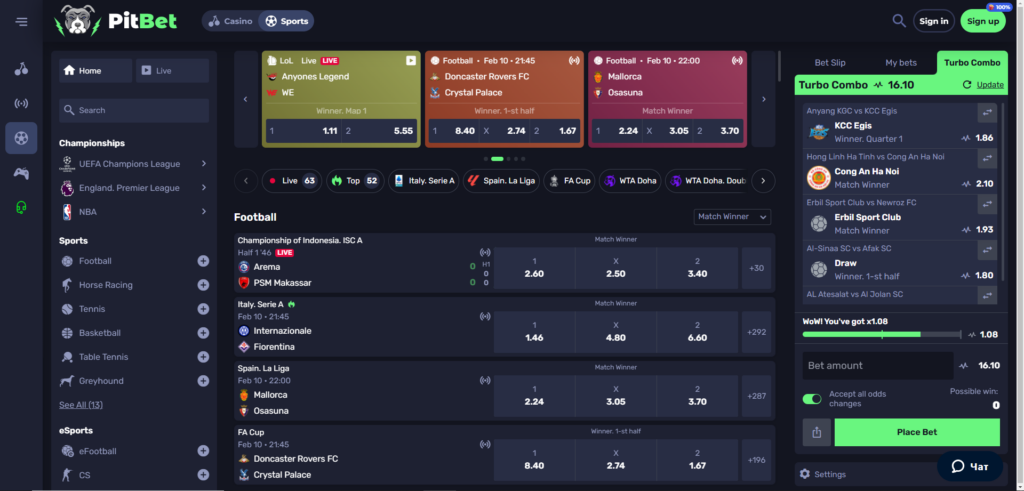The height and width of the screenshot is (491, 1024).
Task: Click the green Place Bet button
Action: point(916,432)
